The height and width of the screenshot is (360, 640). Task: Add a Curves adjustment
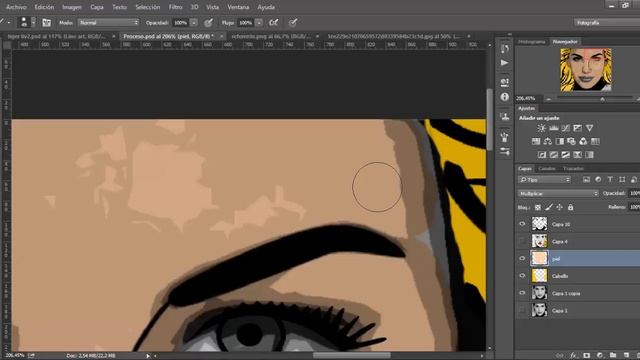565,128
